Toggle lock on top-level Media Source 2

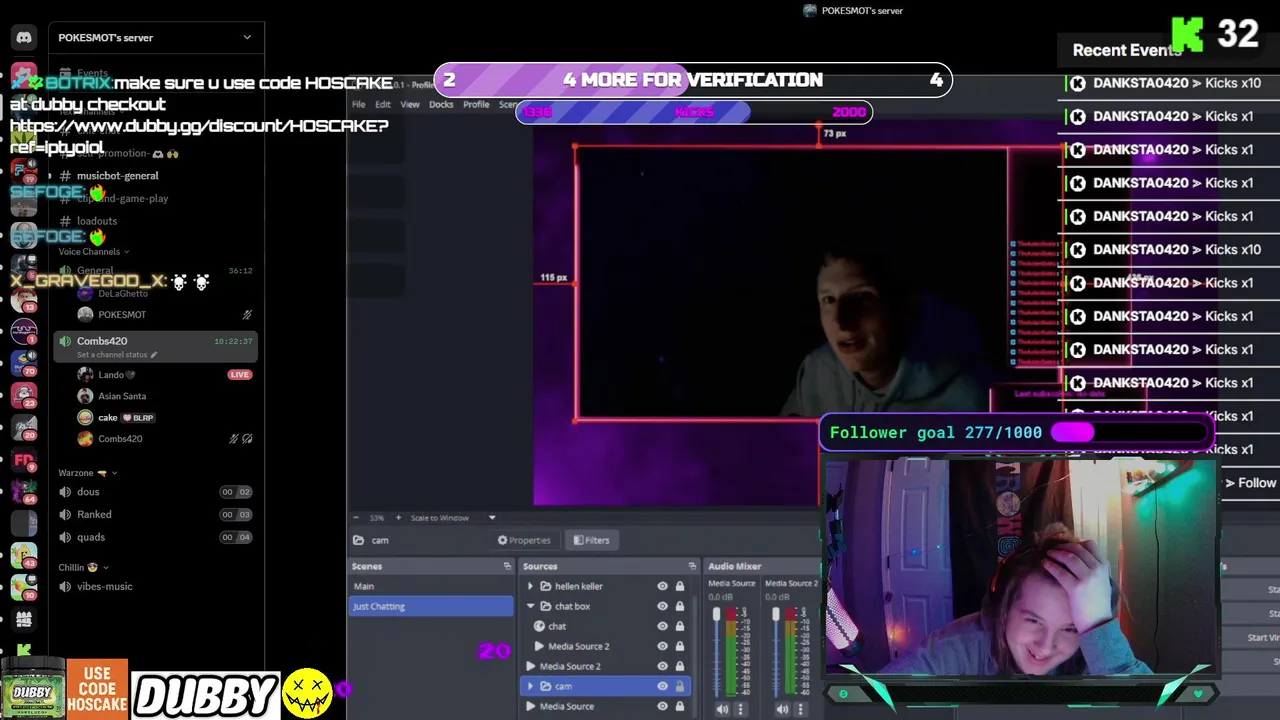[680, 666]
